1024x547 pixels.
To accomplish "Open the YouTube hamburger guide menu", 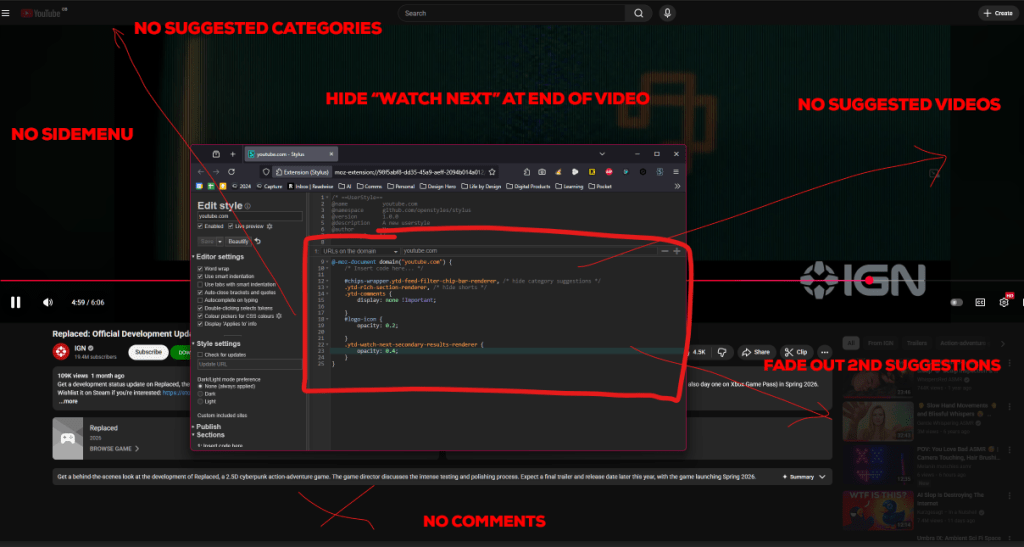I will (x=6, y=13).
